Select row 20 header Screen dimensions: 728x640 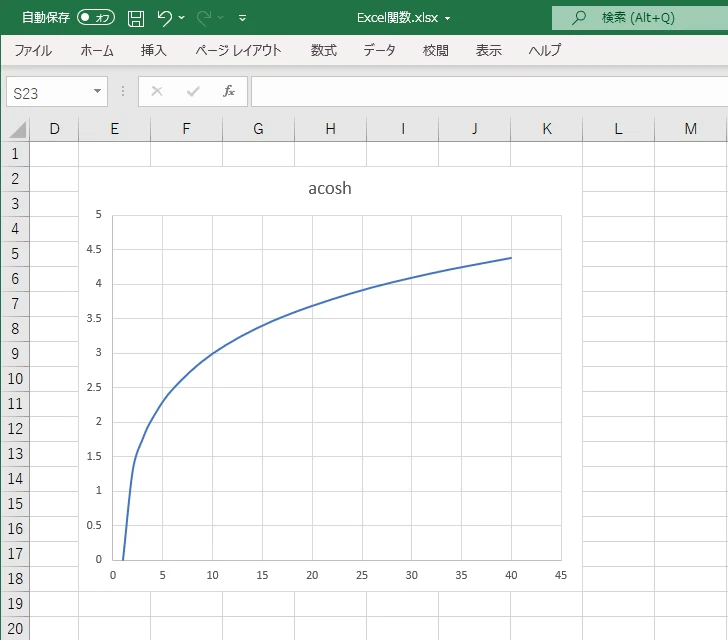[x=15, y=628]
